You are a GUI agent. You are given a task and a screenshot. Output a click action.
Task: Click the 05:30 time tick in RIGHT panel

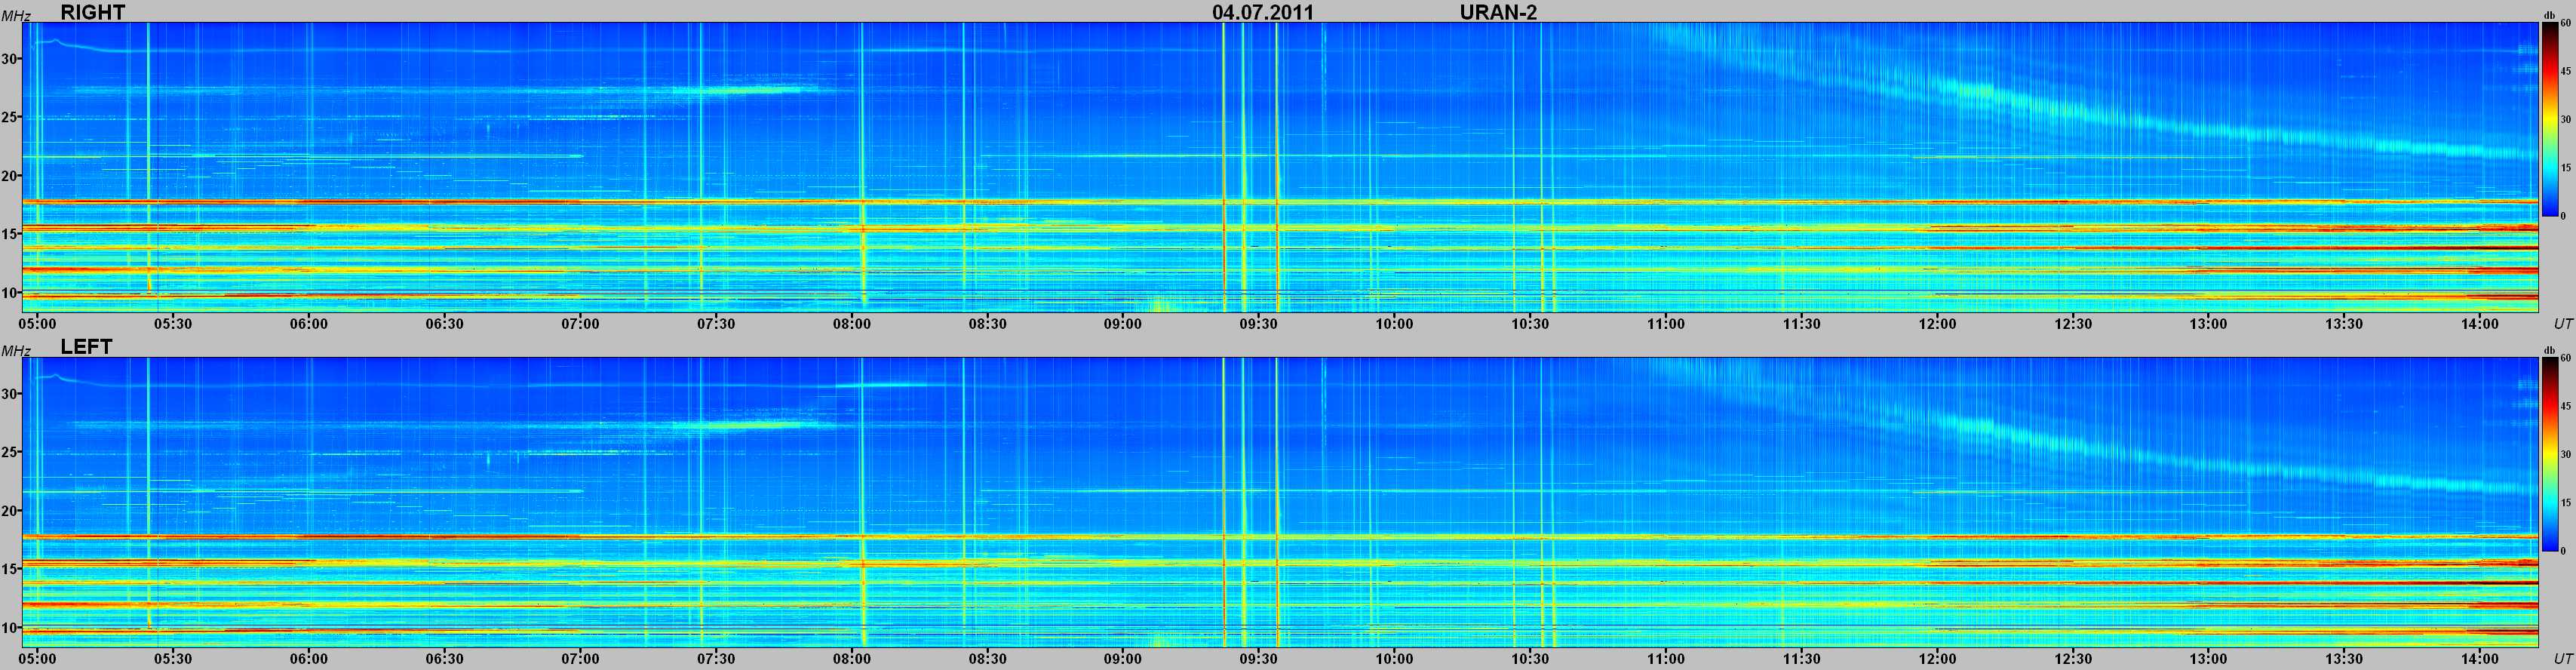173,324
